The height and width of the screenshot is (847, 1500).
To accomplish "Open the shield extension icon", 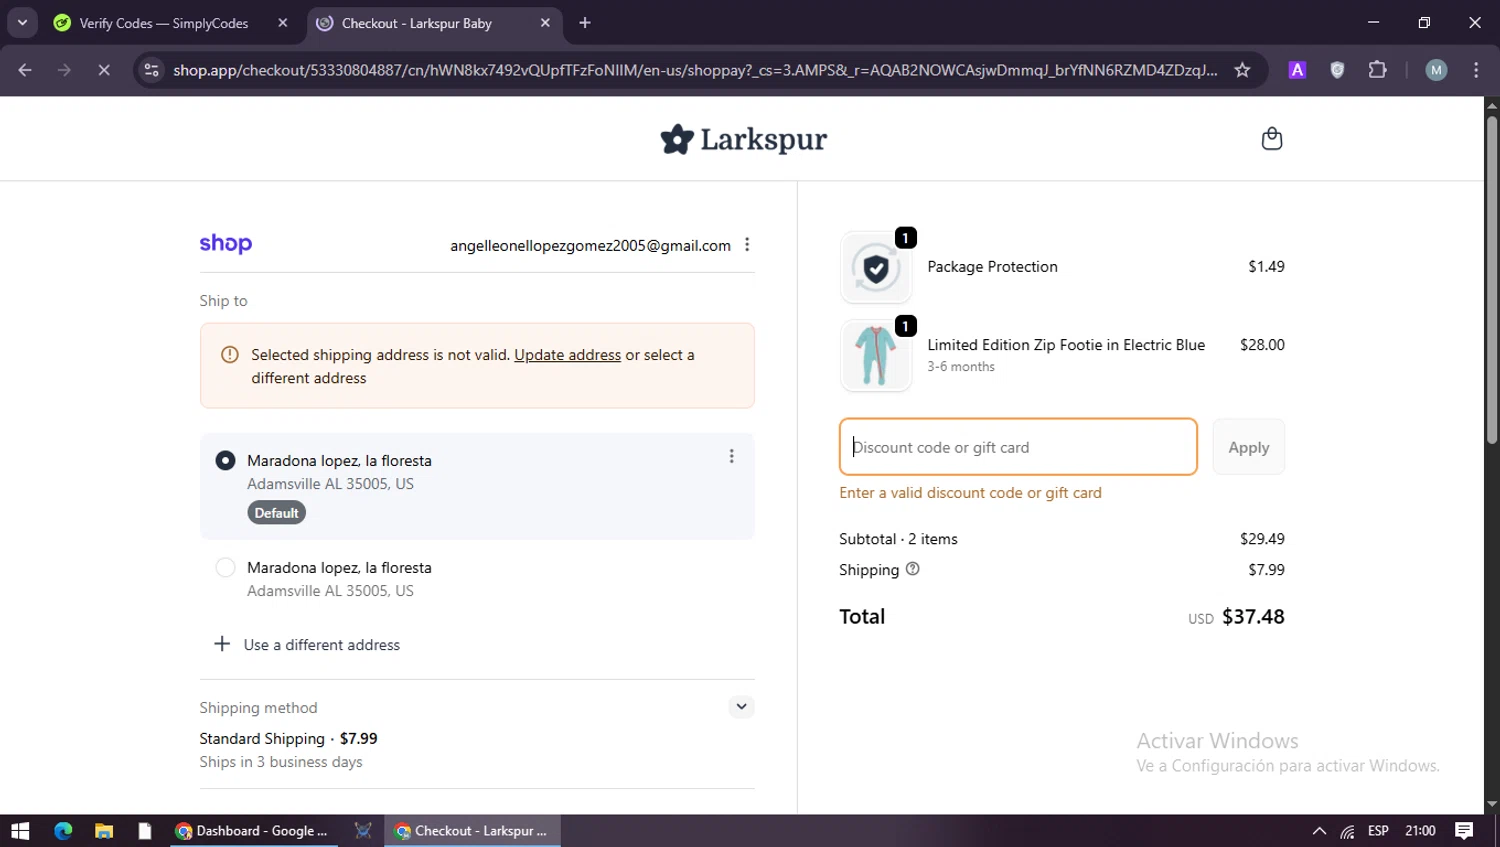I will pos(1337,70).
